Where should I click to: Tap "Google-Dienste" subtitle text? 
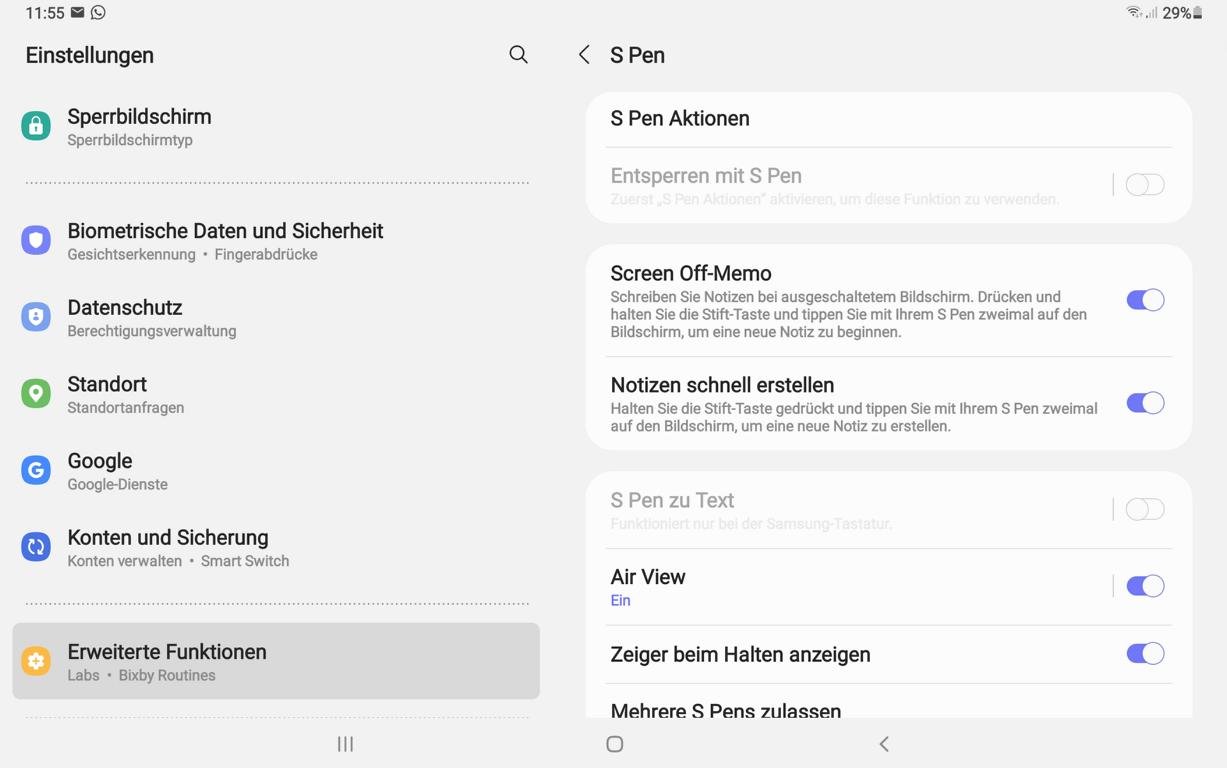pyautogui.click(x=117, y=485)
